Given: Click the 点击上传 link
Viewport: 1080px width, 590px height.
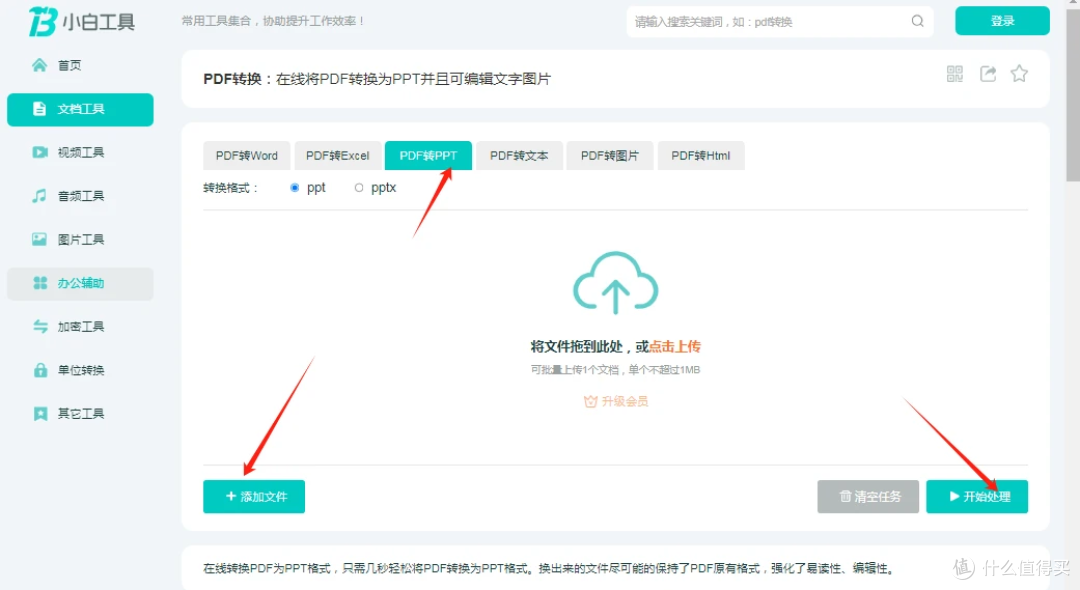Looking at the screenshot, I should coord(674,346).
